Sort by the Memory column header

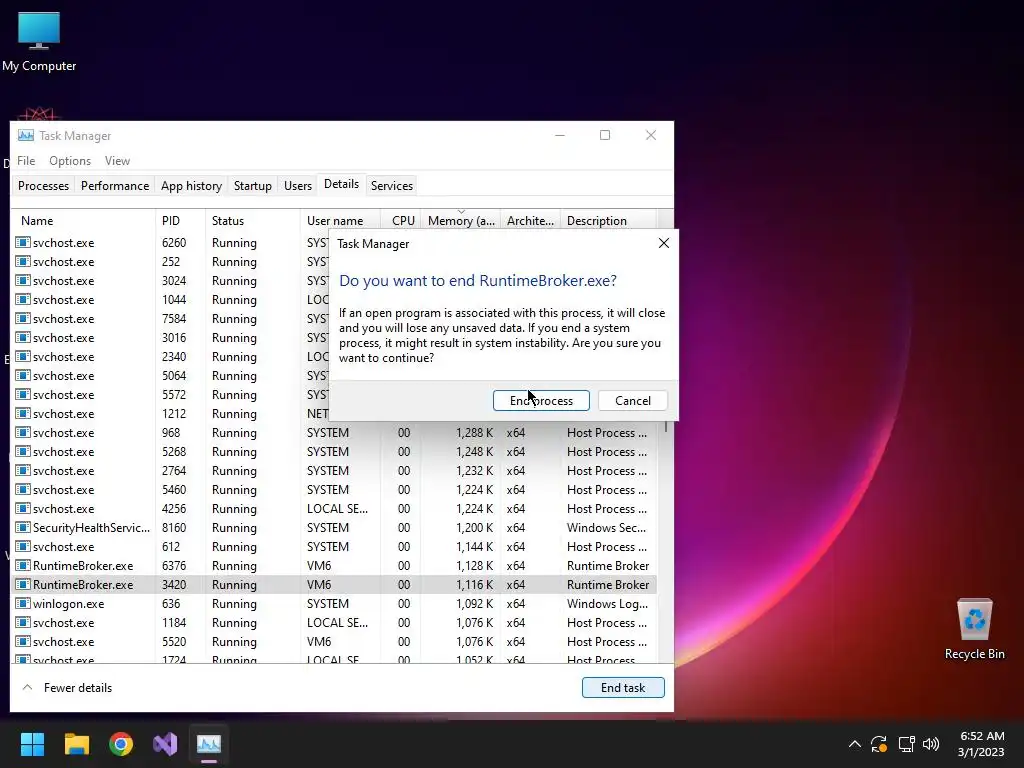(x=461, y=221)
